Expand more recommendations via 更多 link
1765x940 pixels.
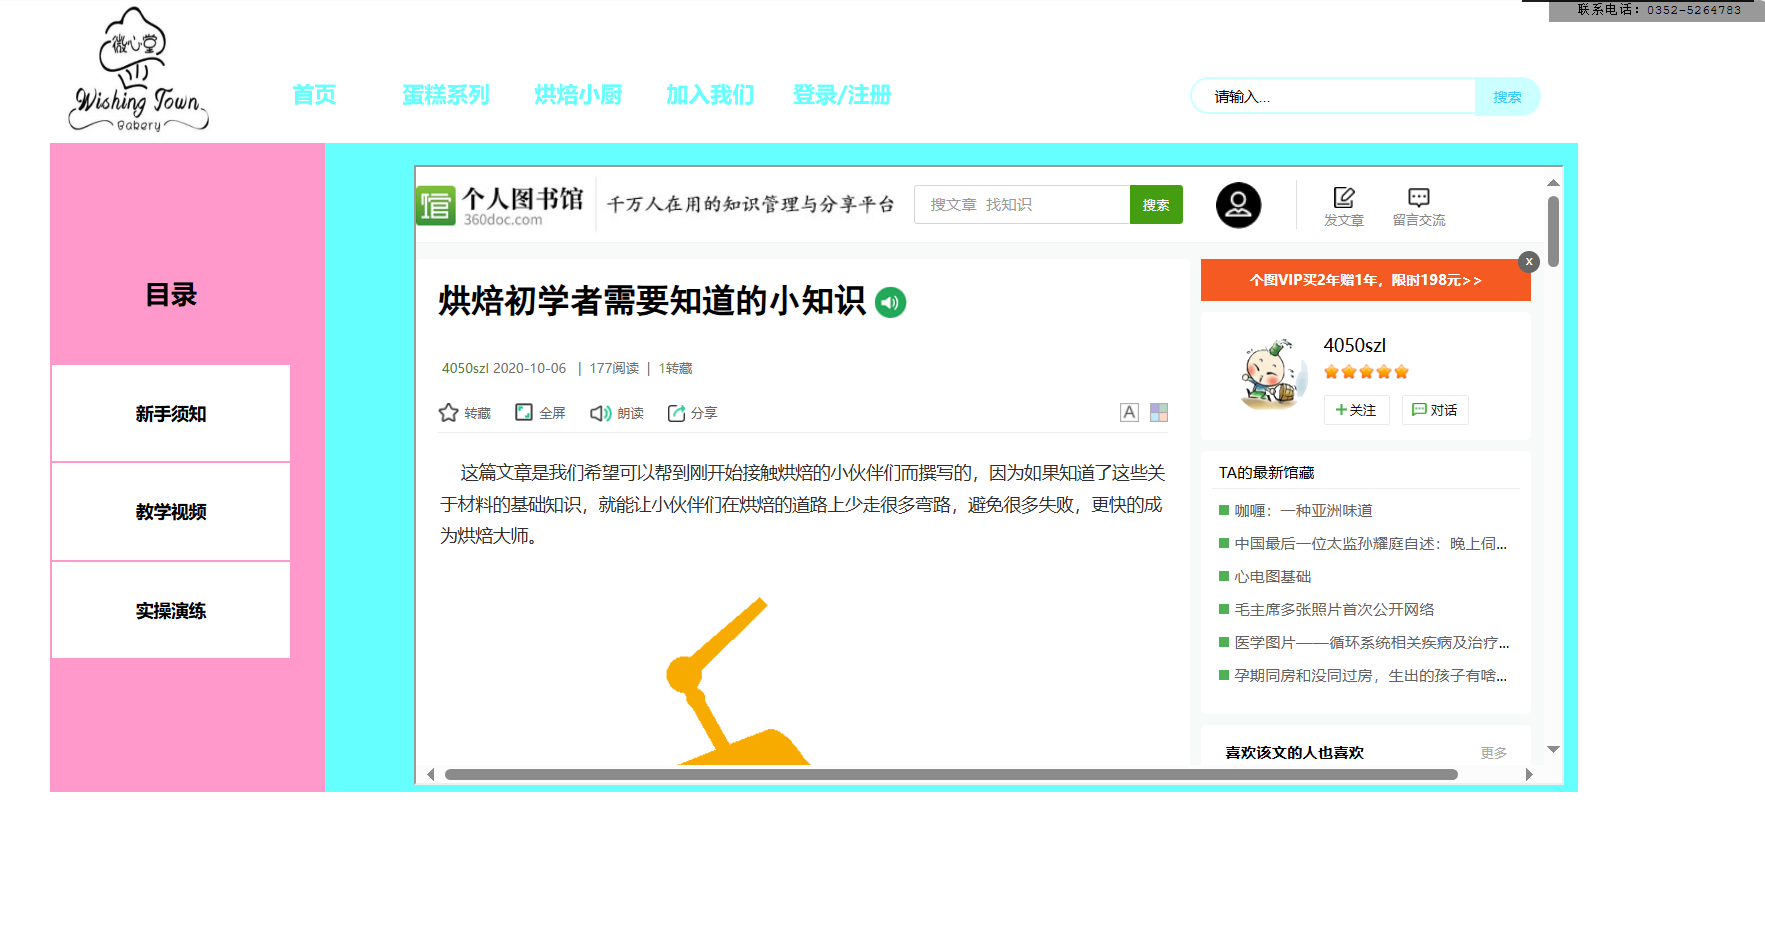point(1492,753)
